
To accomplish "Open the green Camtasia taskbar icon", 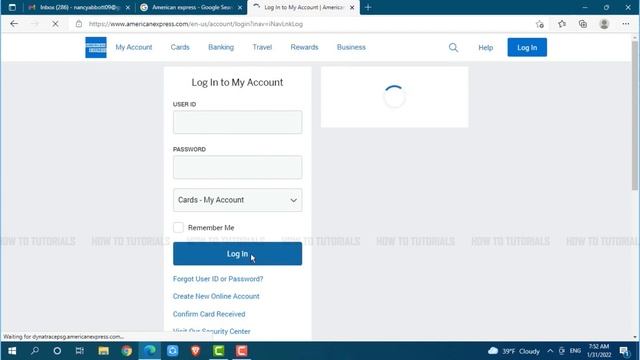I will (x=218, y=351).
